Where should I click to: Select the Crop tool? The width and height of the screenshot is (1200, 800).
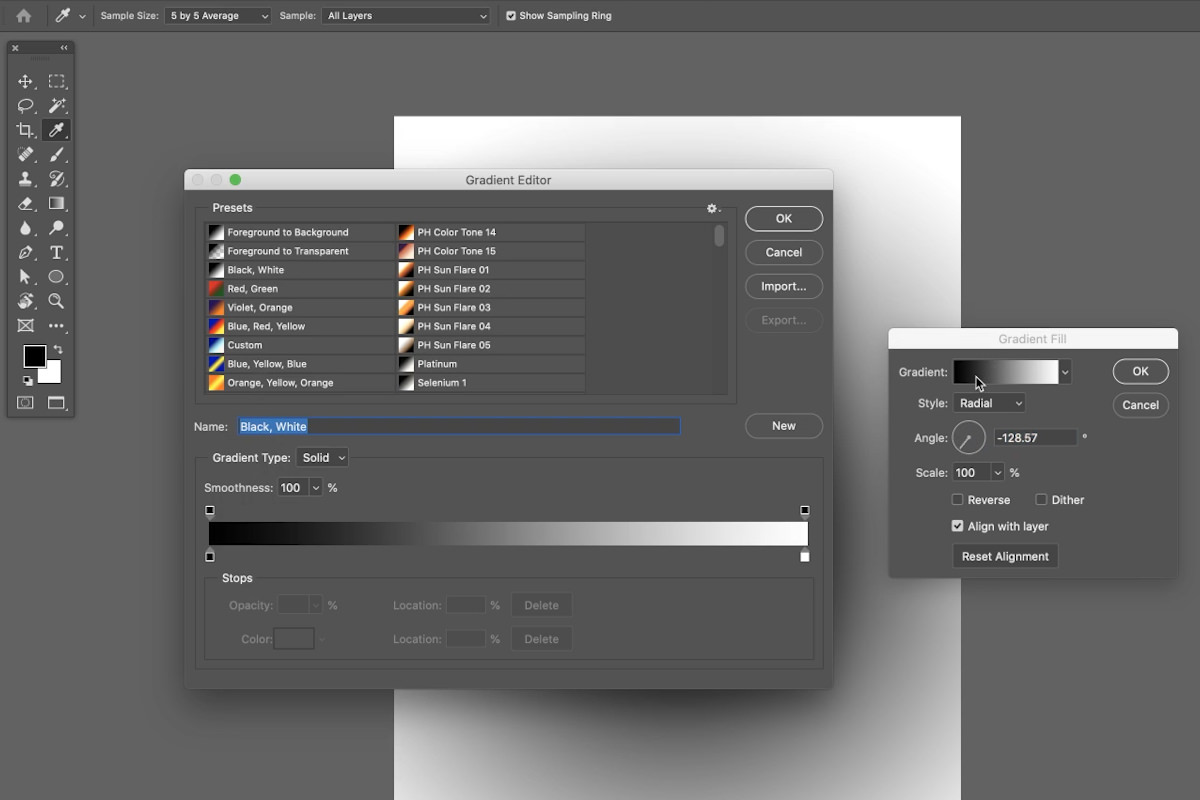point(26,131)
